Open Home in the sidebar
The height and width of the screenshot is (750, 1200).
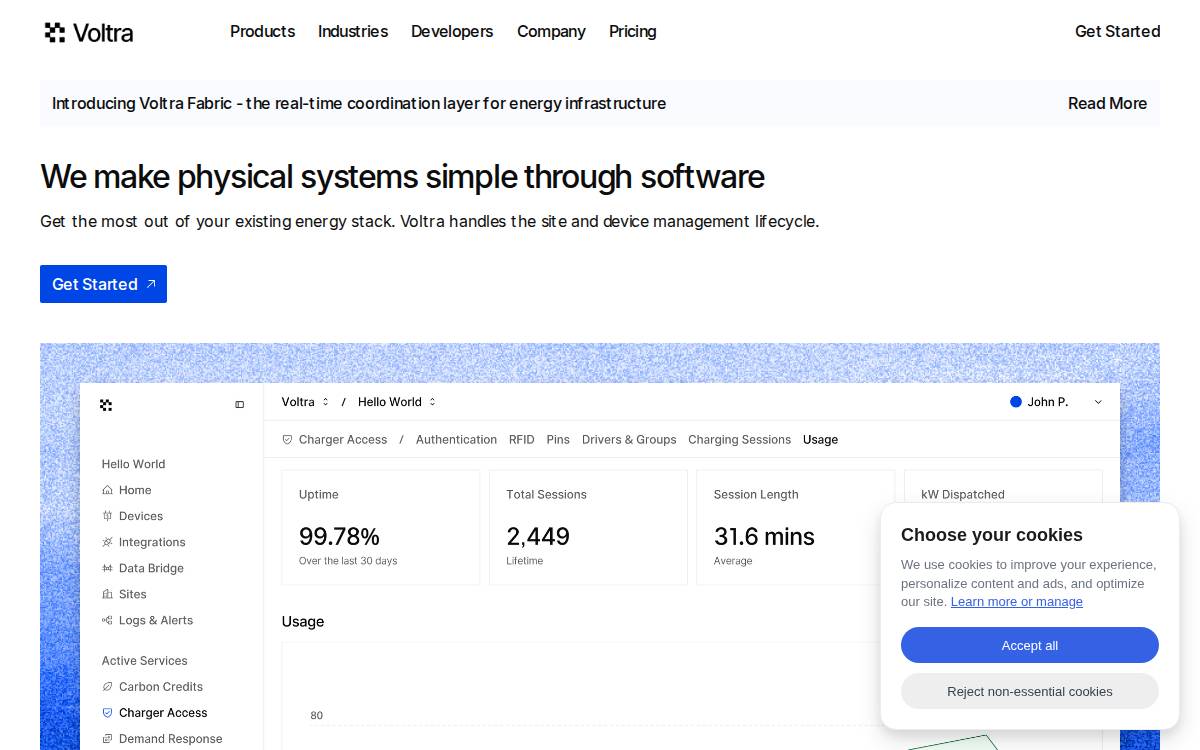(x=135, y=490)
